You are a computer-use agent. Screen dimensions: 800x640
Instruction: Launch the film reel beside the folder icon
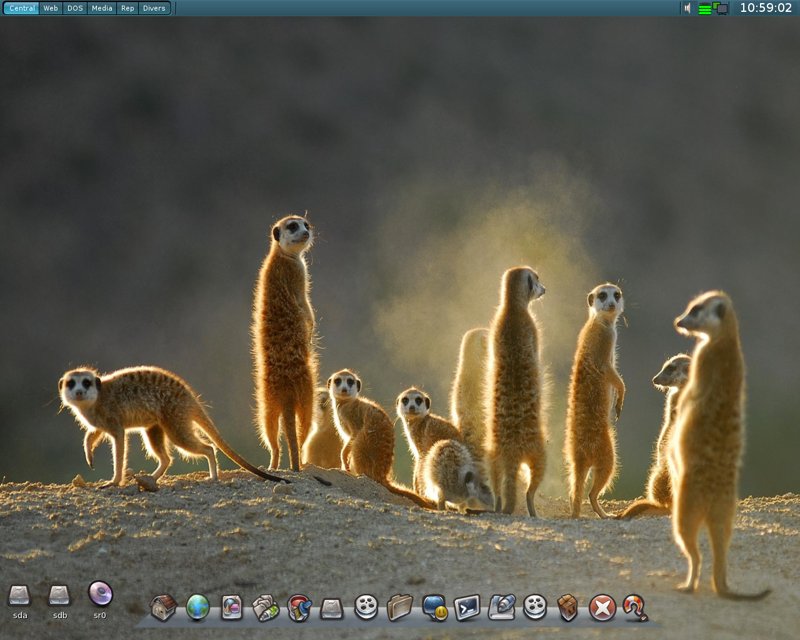pos(366,607)
